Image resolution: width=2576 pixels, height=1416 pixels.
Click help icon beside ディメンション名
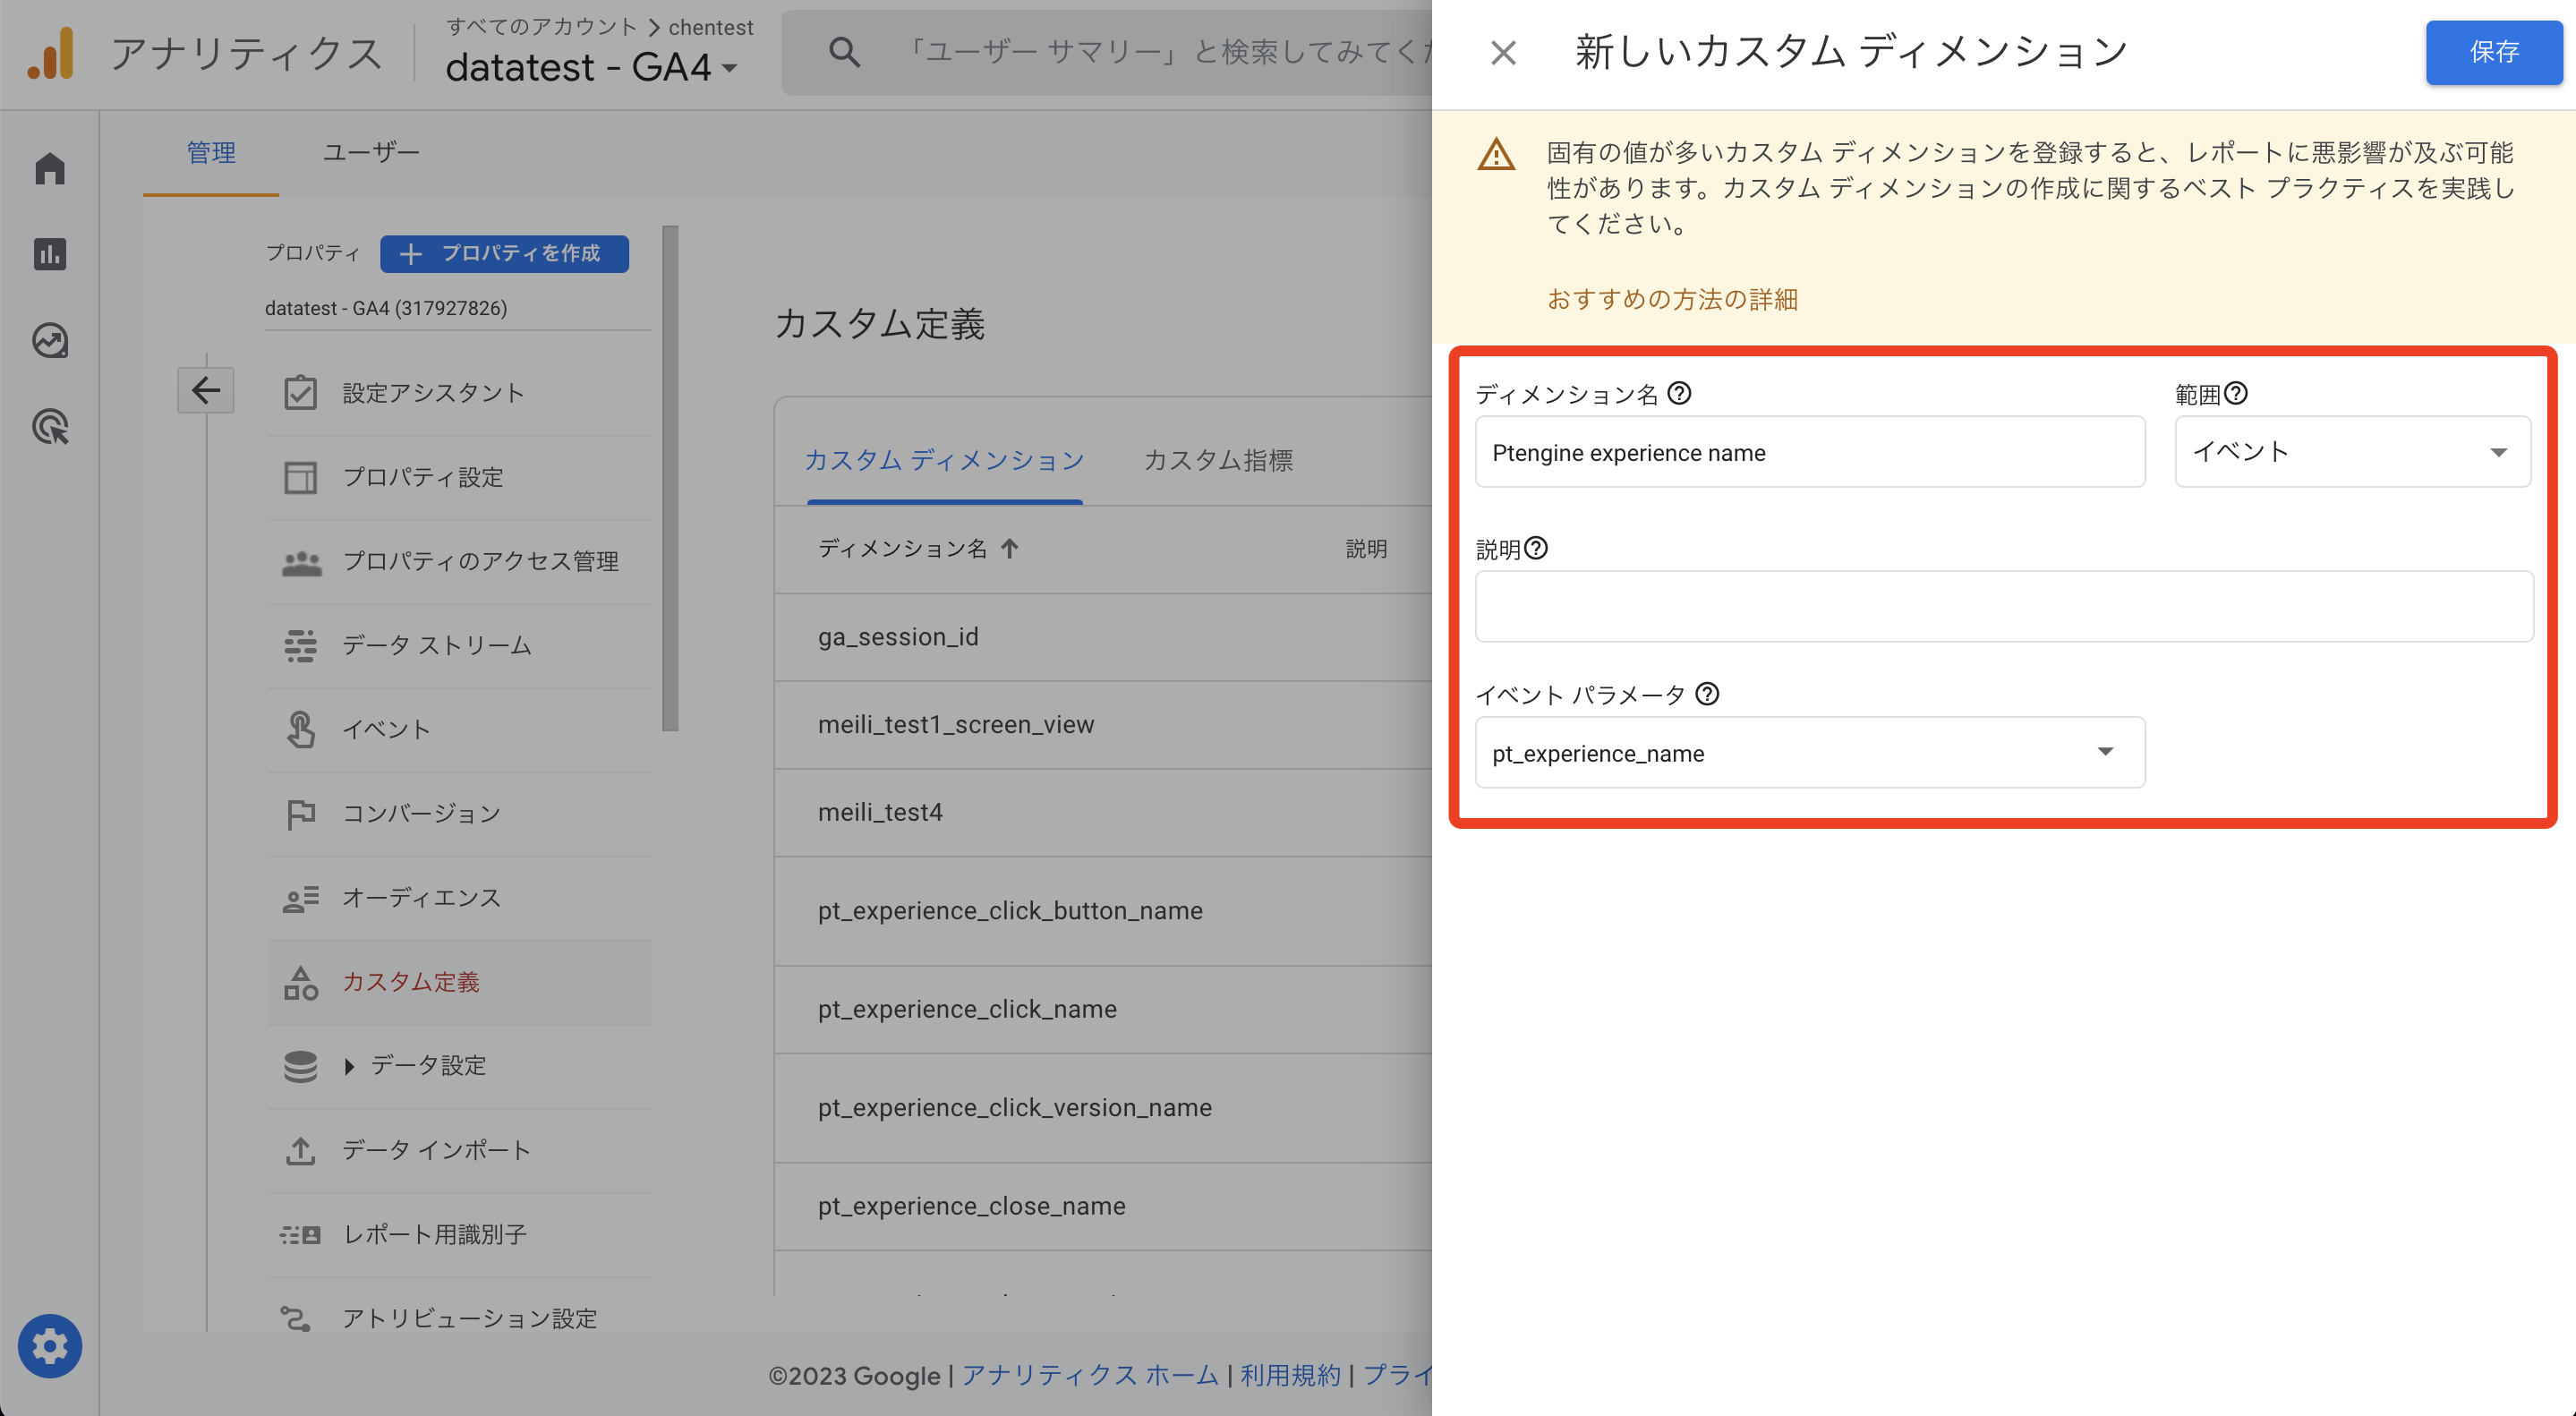1680,393
